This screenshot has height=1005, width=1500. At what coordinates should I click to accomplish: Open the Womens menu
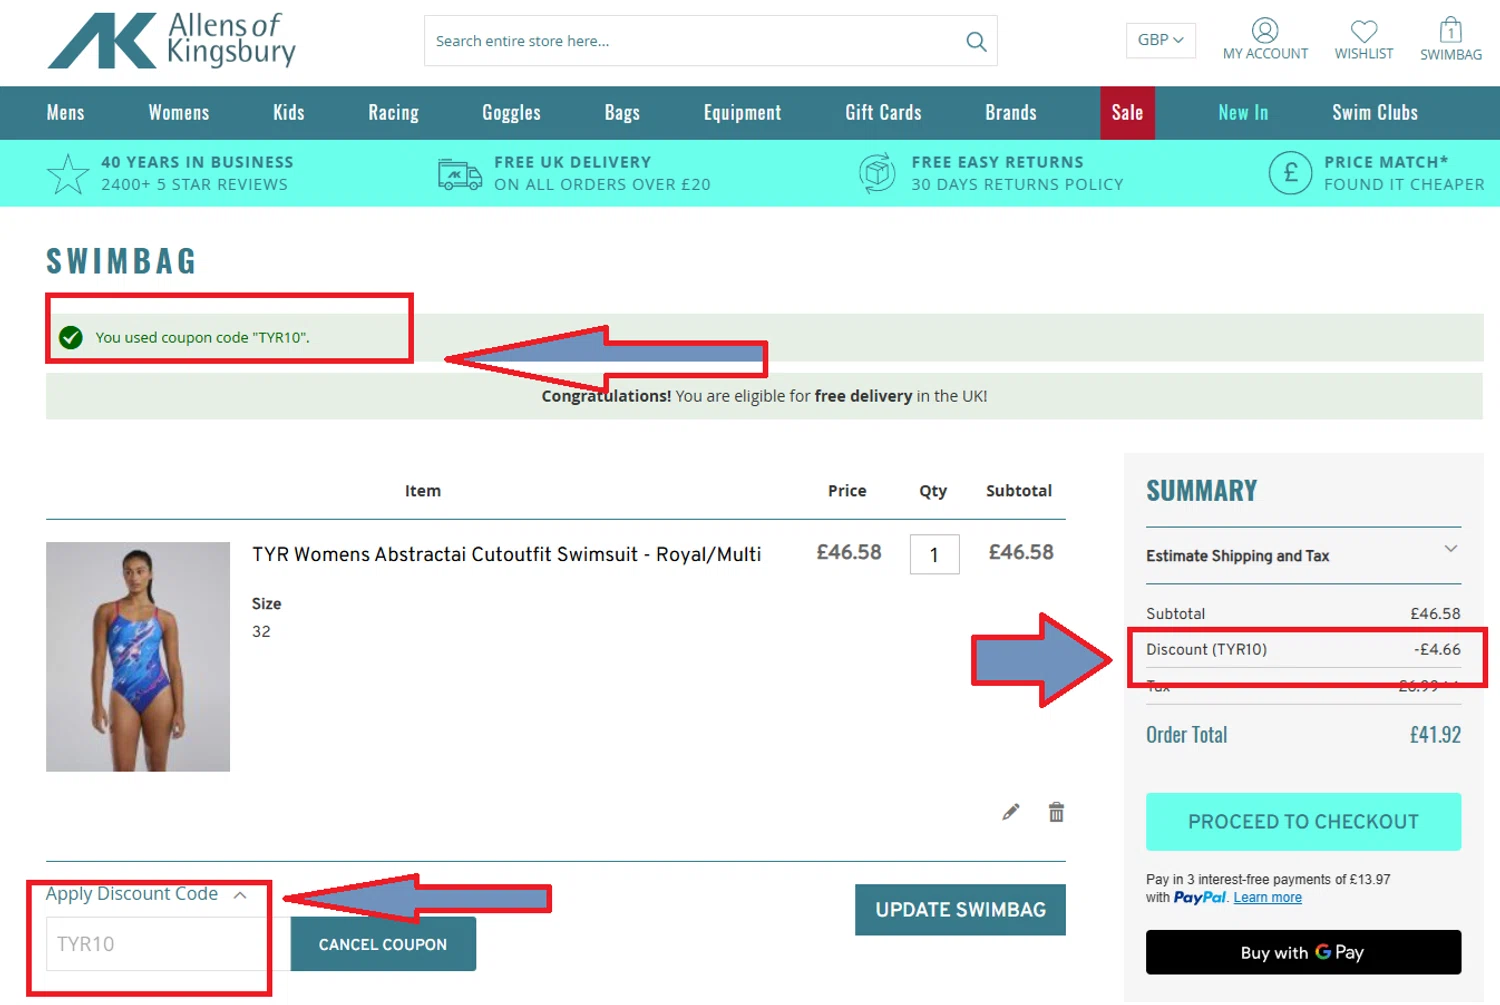click(x=179, y=112)
